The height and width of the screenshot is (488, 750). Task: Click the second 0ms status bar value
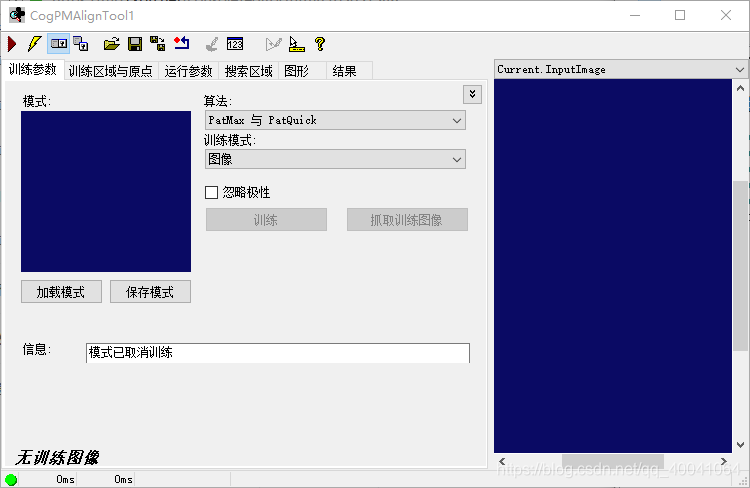coord(123,479)
